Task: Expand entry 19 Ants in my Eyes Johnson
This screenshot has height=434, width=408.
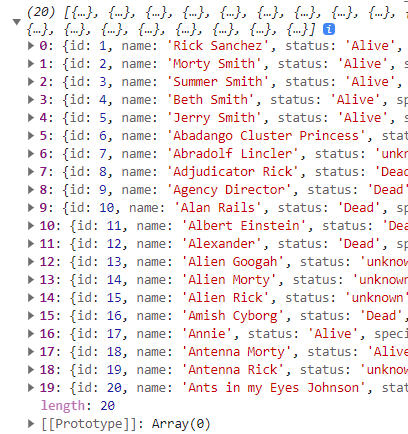Action: point(31,387)
